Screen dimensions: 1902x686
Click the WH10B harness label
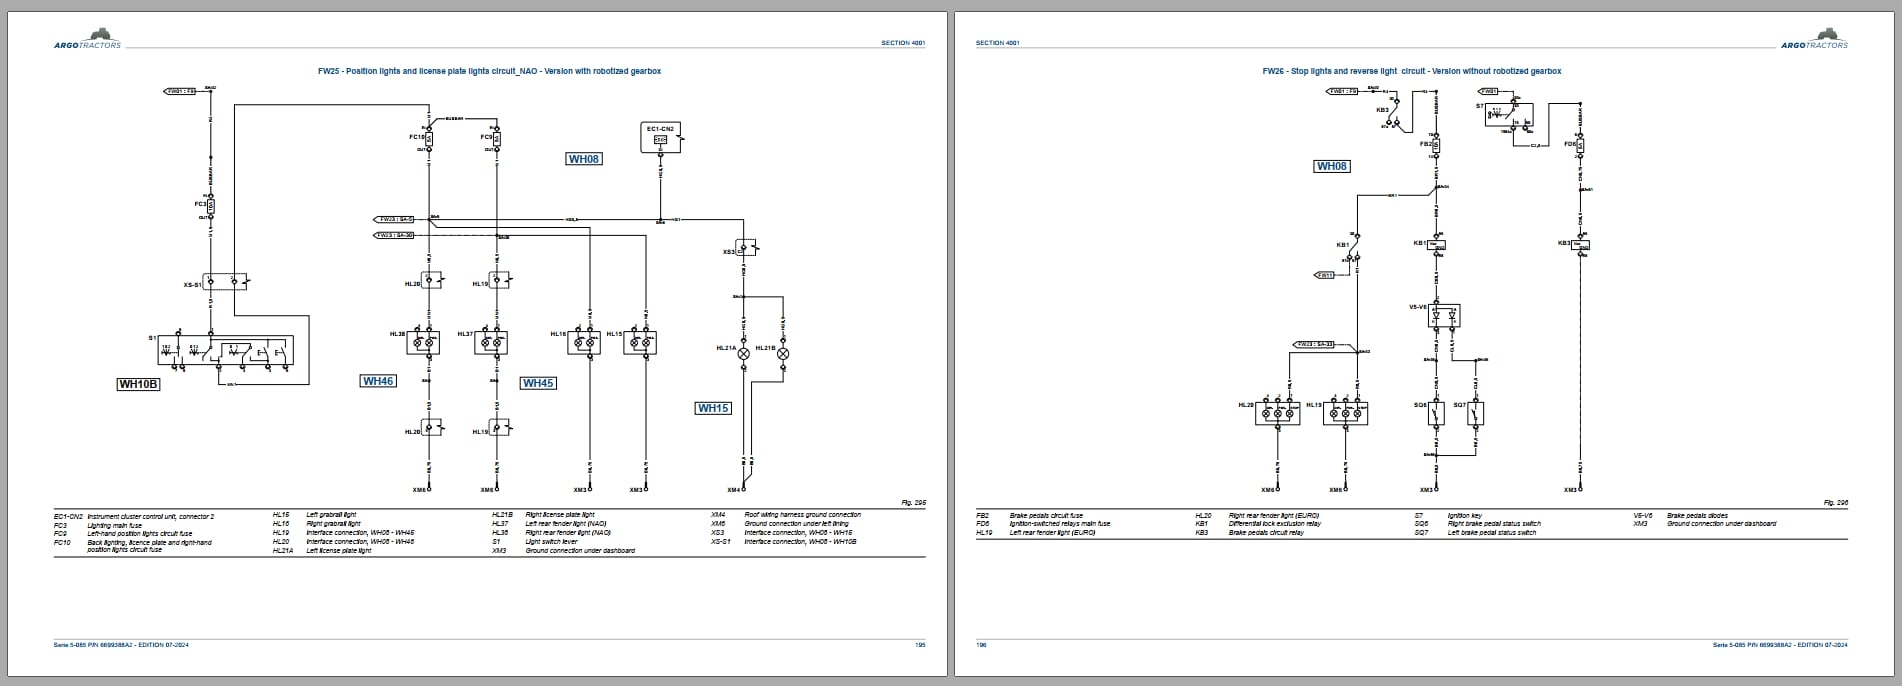click(x=139, y=384)
